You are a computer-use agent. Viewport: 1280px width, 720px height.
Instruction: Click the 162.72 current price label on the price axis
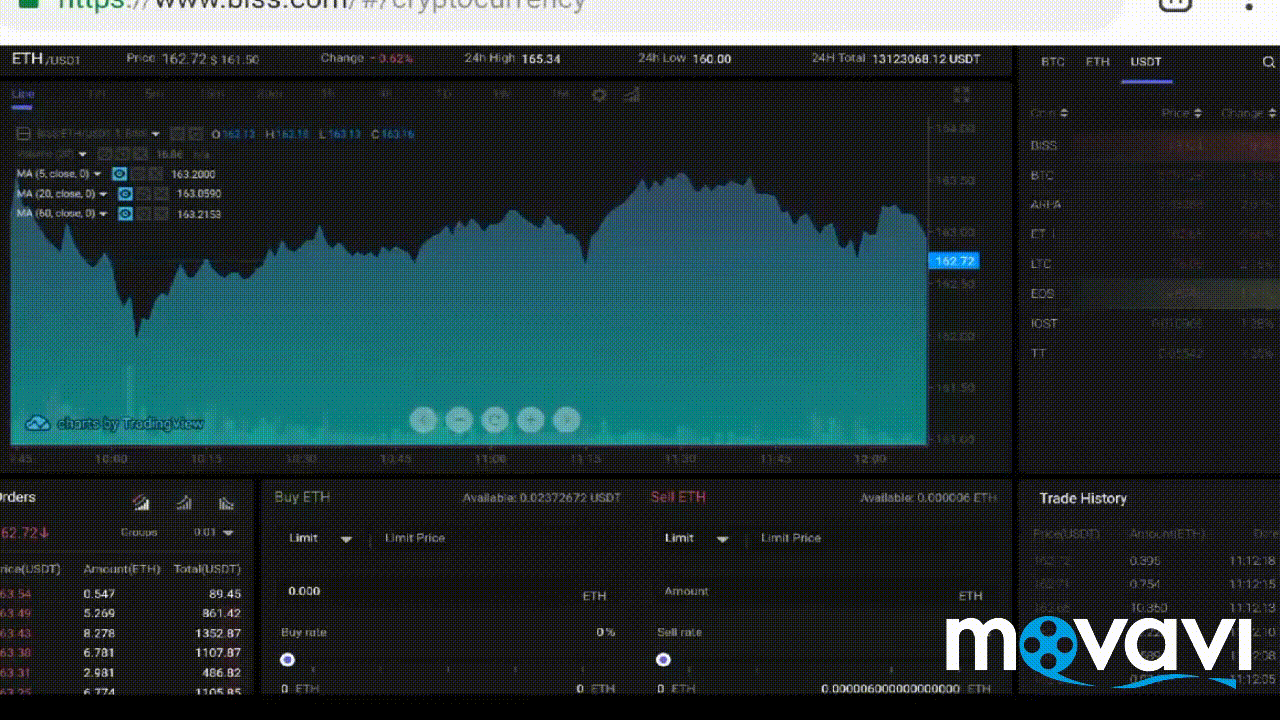[x=954, y=261]
